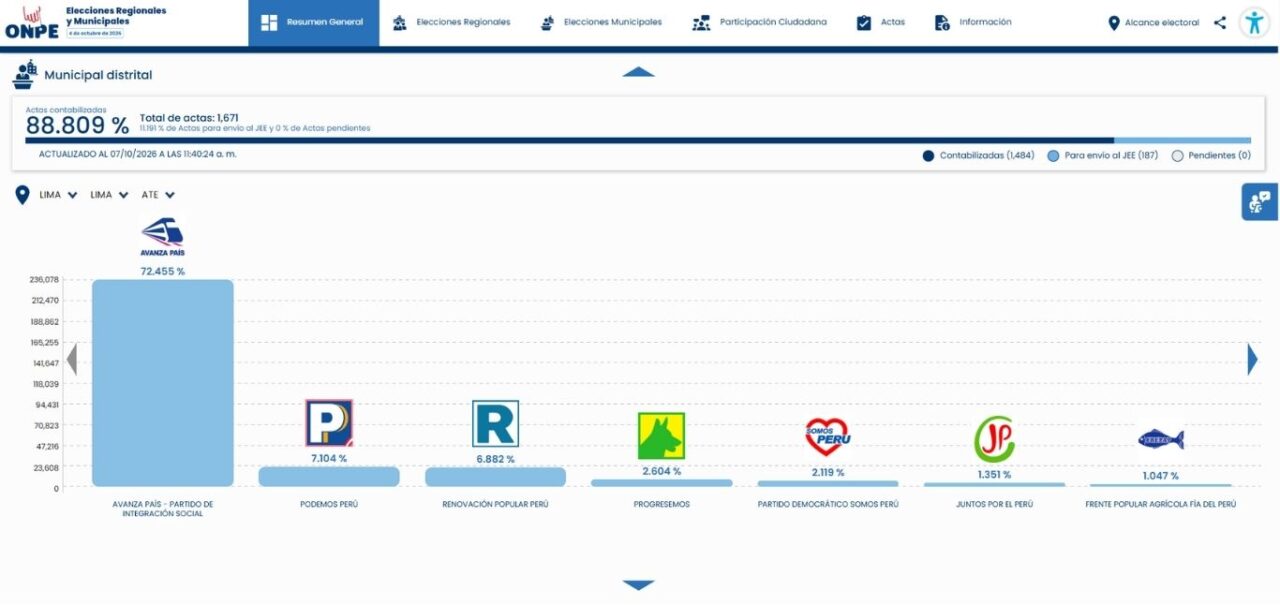
Task: Click the Podemos Perú vote bar
Action: [329, 477]
